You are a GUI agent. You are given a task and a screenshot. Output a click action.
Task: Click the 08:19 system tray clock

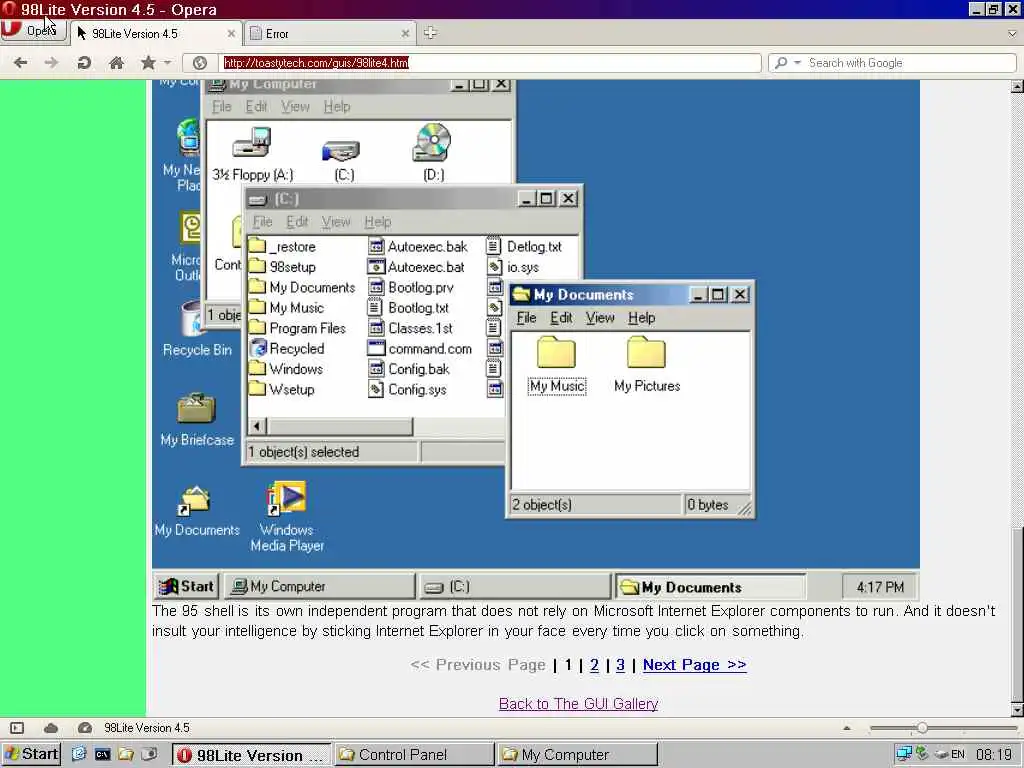click(993, 754)
